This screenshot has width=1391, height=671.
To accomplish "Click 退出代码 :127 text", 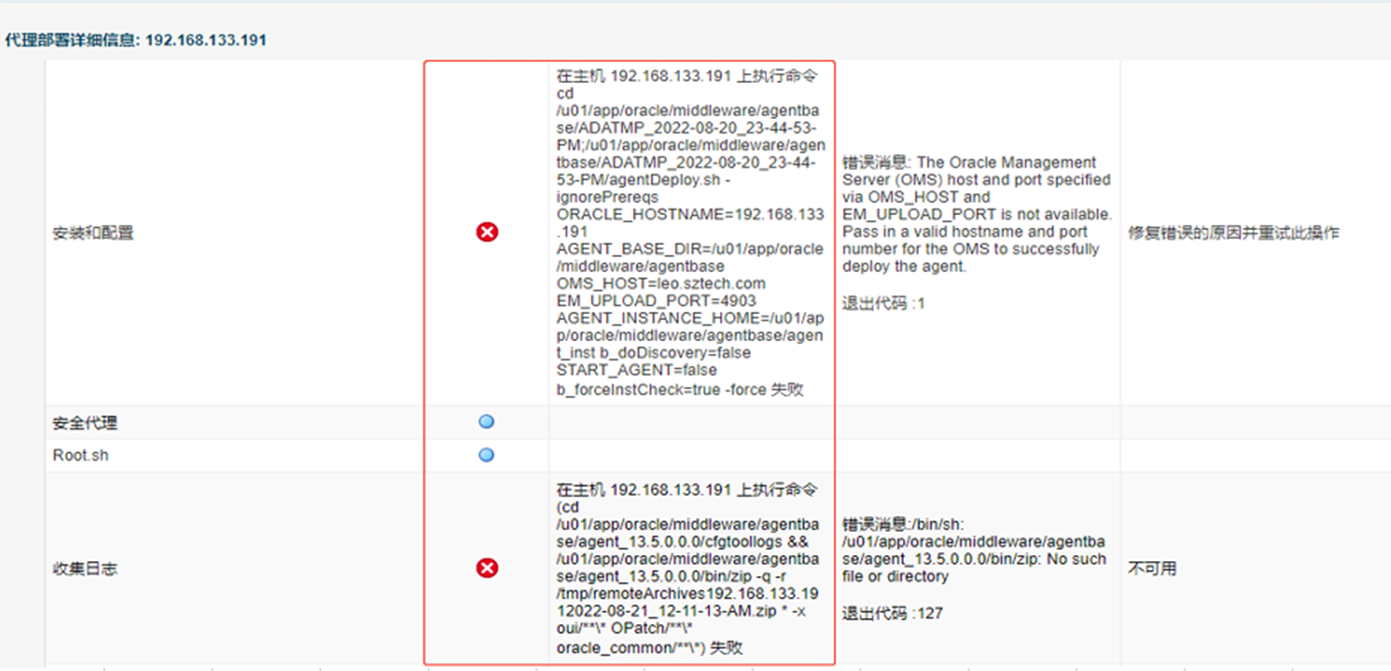I will [x=892, y=613].
